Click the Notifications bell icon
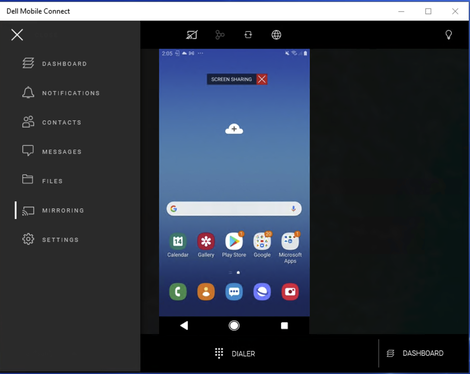The image size is (470, 374). [28, 92]
